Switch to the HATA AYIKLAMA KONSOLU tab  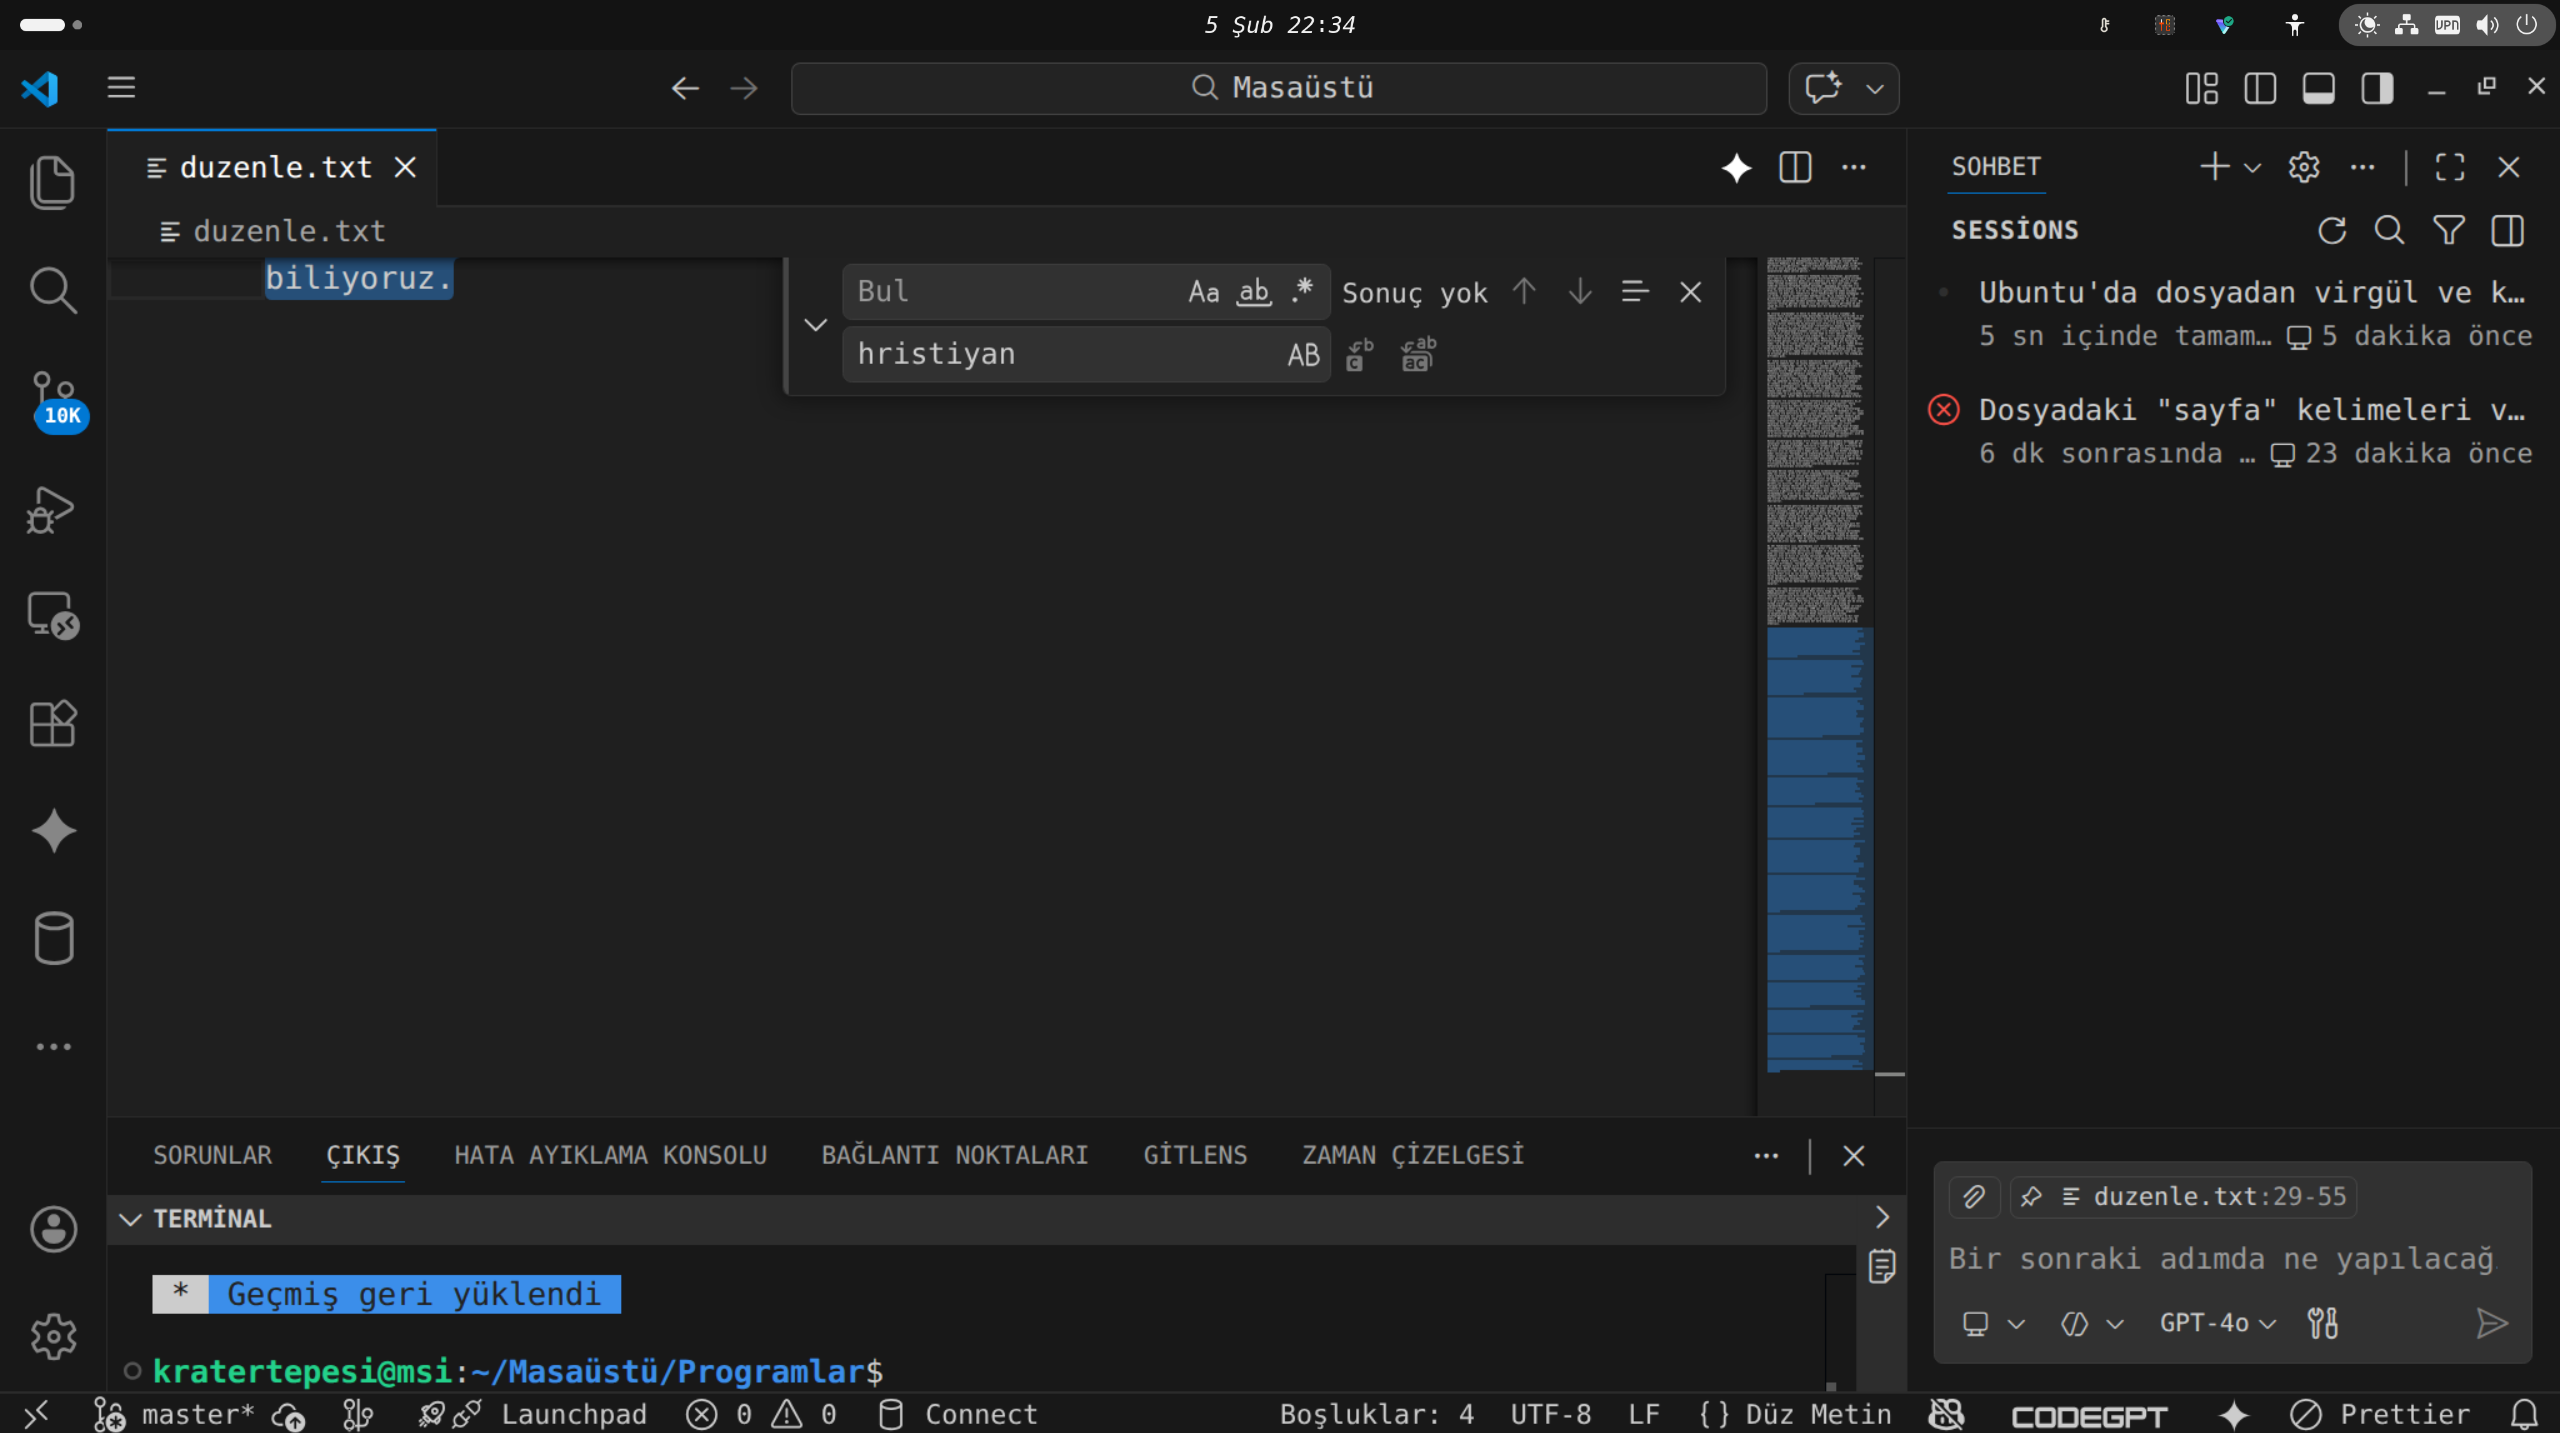click(610, 1155)
